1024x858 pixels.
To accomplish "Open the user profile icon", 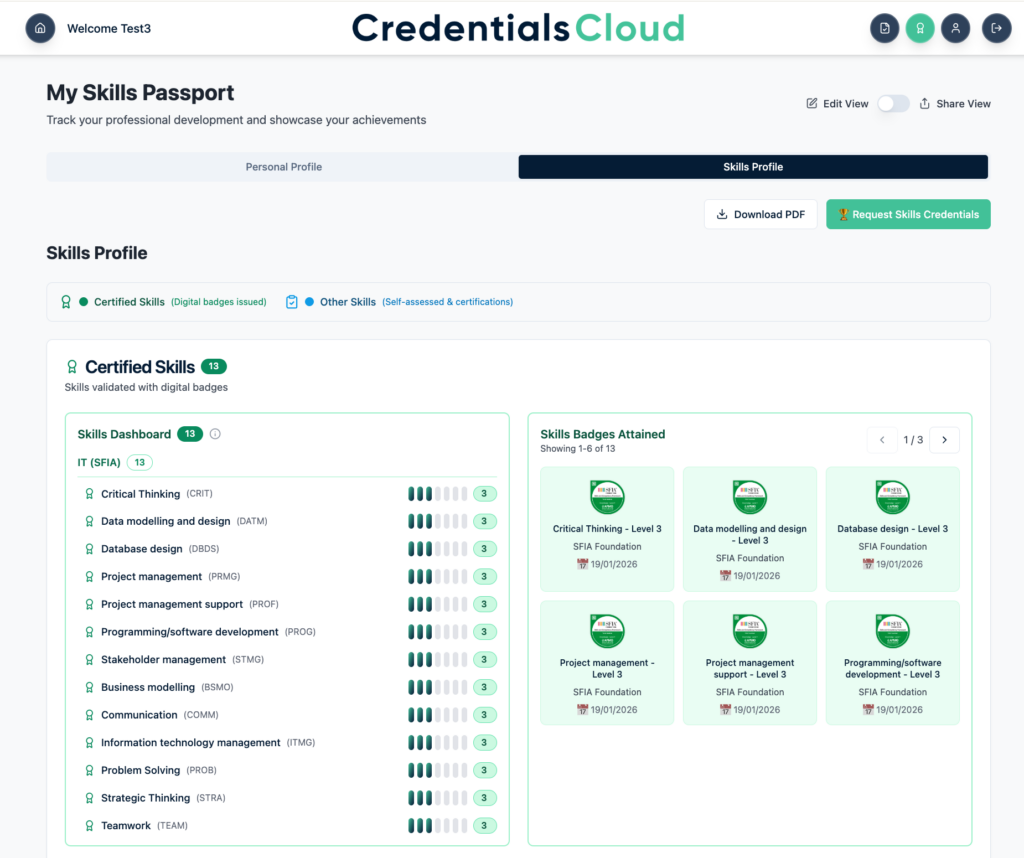I will click(955, 28).
